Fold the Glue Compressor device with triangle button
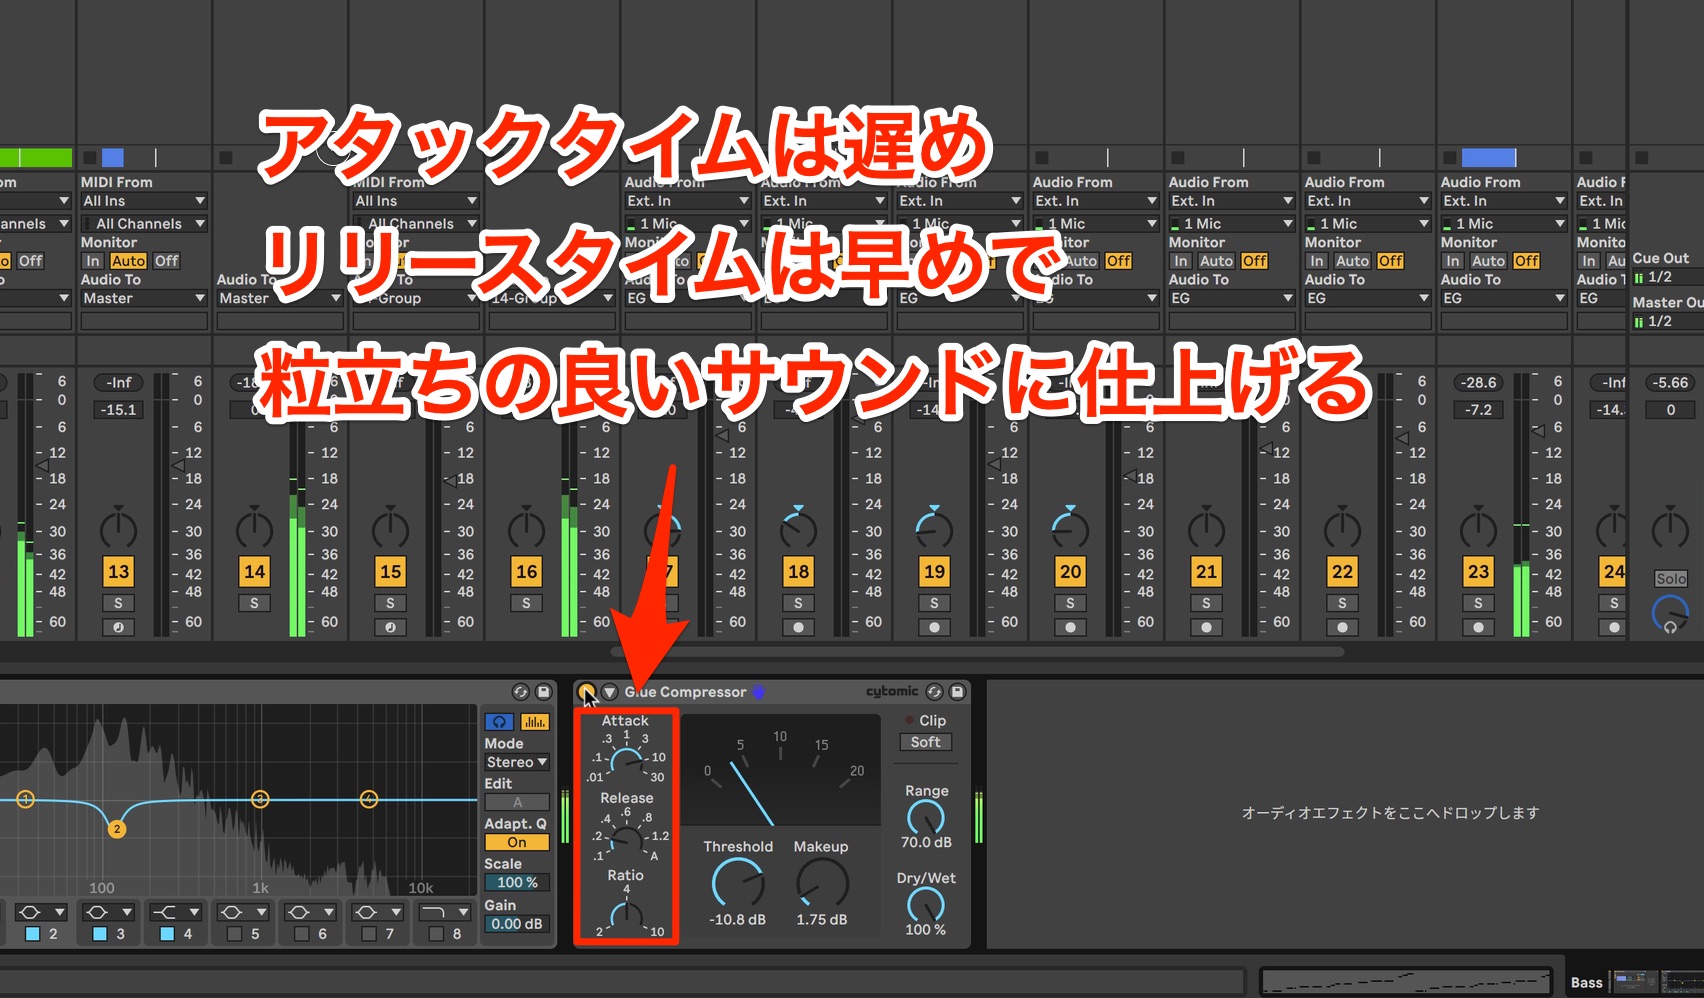The image size is (1704, 998). pyautogui.click(x=609, y=692)
